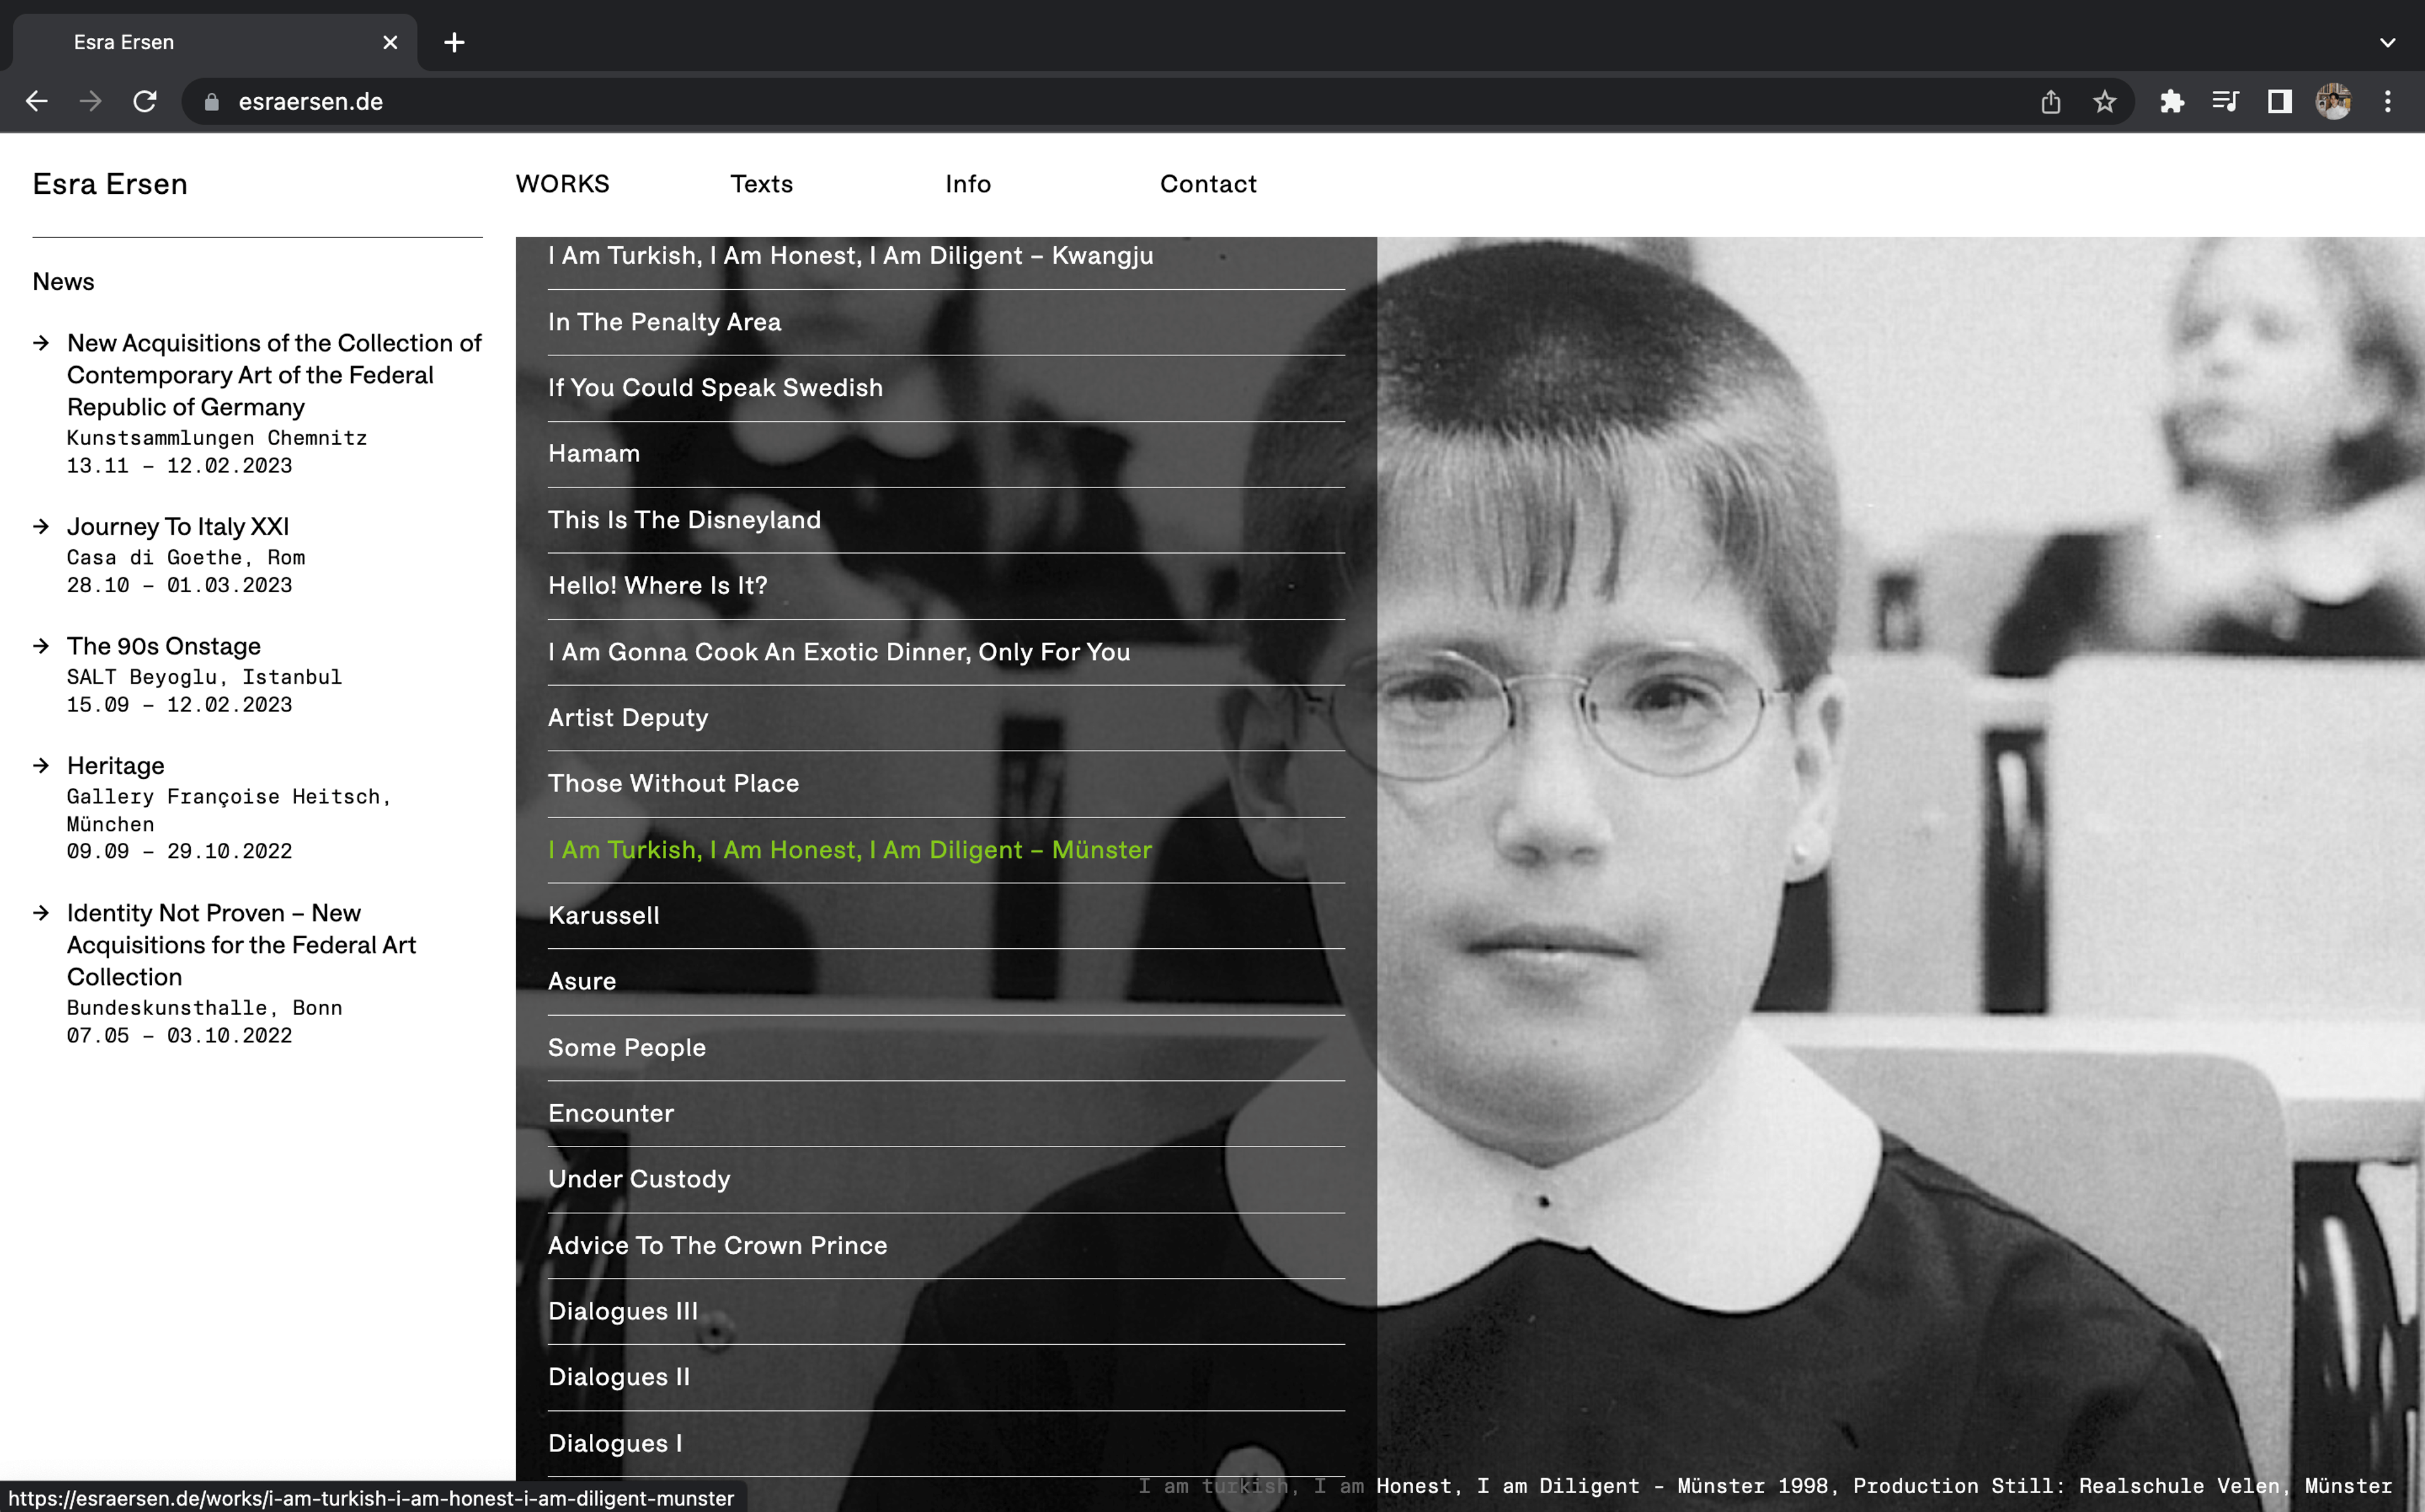Click the Casa di Goethe, Rom text
2425x1512 pixels.
pyautogui.click(x=186, y=557)
